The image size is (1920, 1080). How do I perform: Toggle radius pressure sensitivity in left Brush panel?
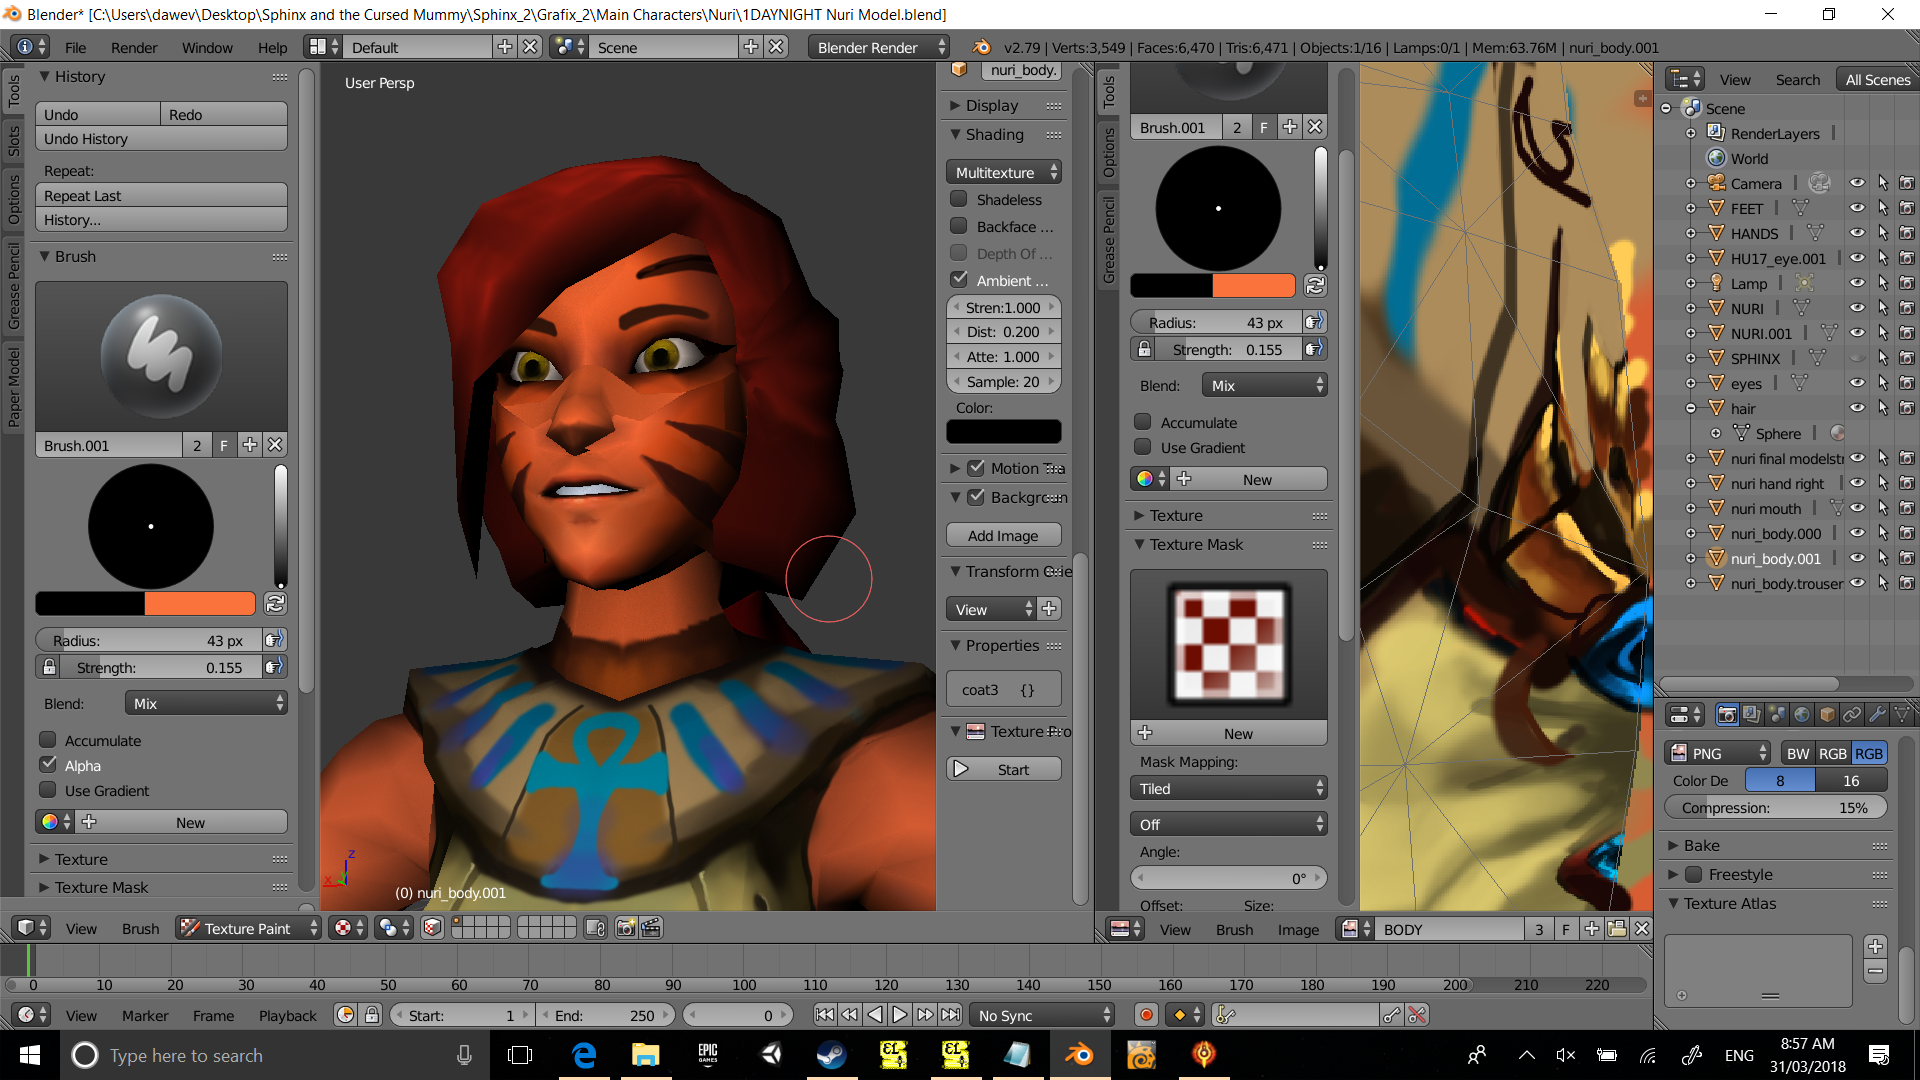(274, 640)
